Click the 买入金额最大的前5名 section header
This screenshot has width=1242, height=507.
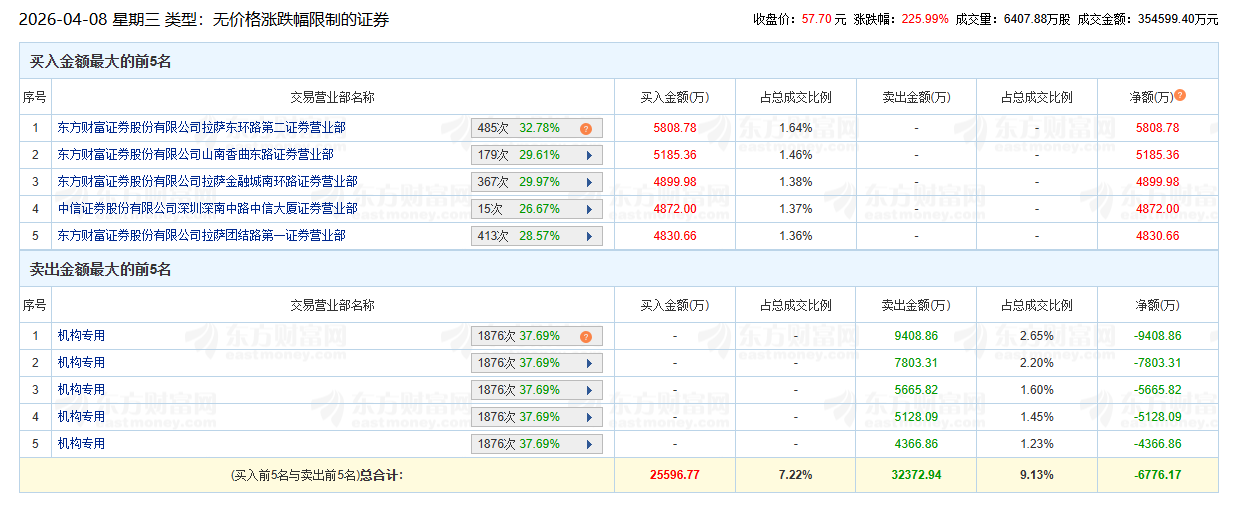(x=101, y=62)
